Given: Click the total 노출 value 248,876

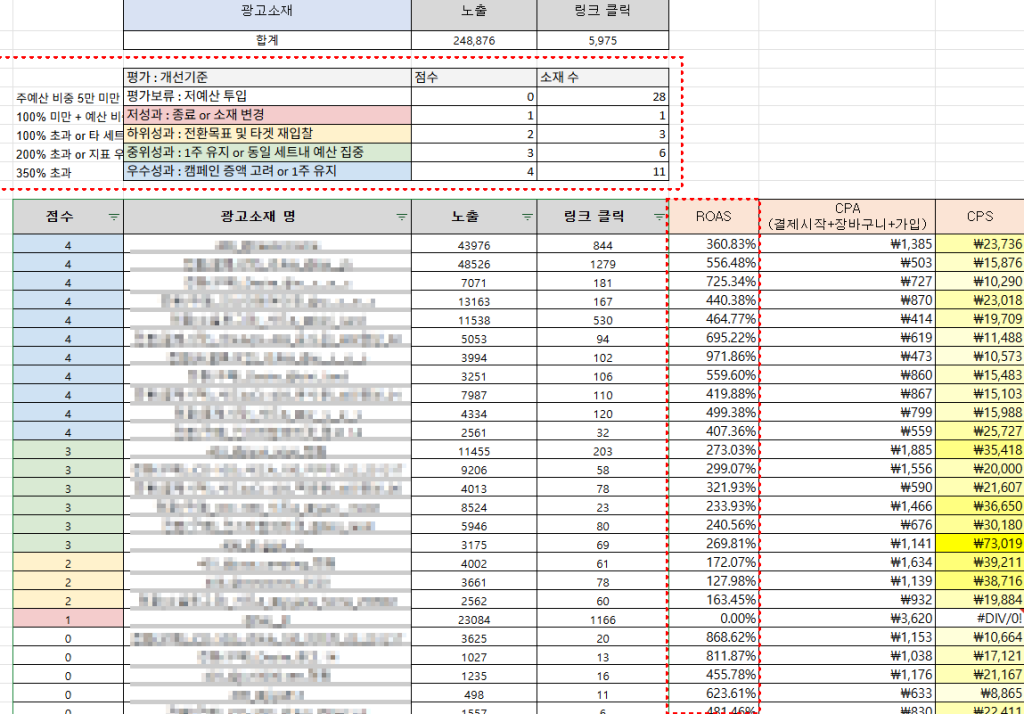Looking at the screenshot, I should (474, 41).
